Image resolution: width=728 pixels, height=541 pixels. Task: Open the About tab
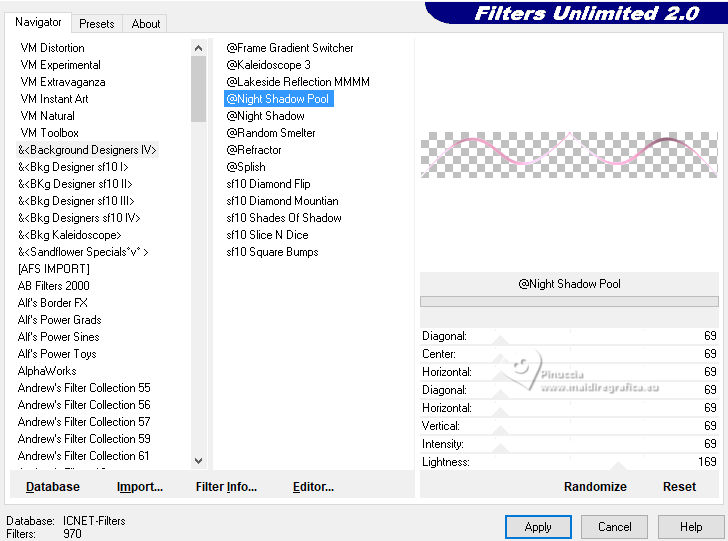coord(145,24)
